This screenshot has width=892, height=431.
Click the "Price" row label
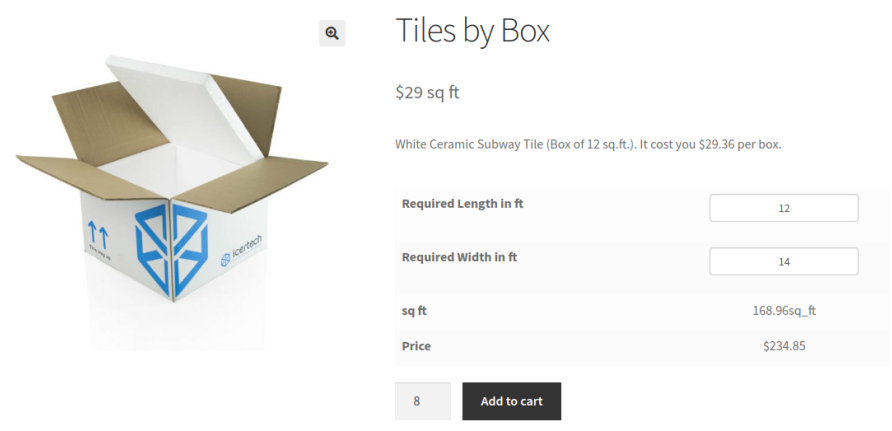pos(416,346)
